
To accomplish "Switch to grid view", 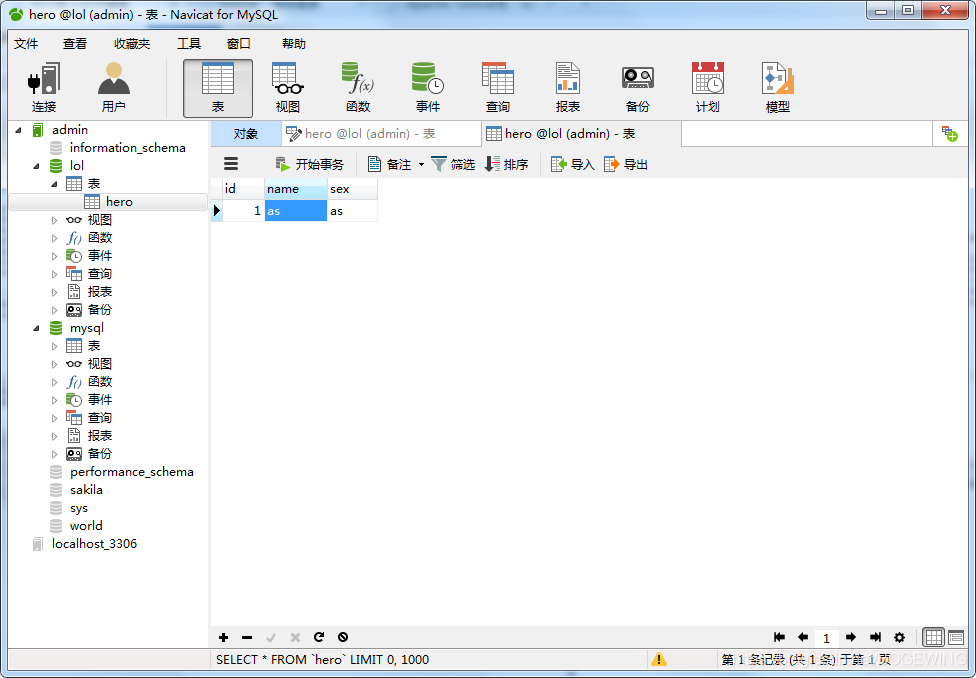I will coord(934,637).
